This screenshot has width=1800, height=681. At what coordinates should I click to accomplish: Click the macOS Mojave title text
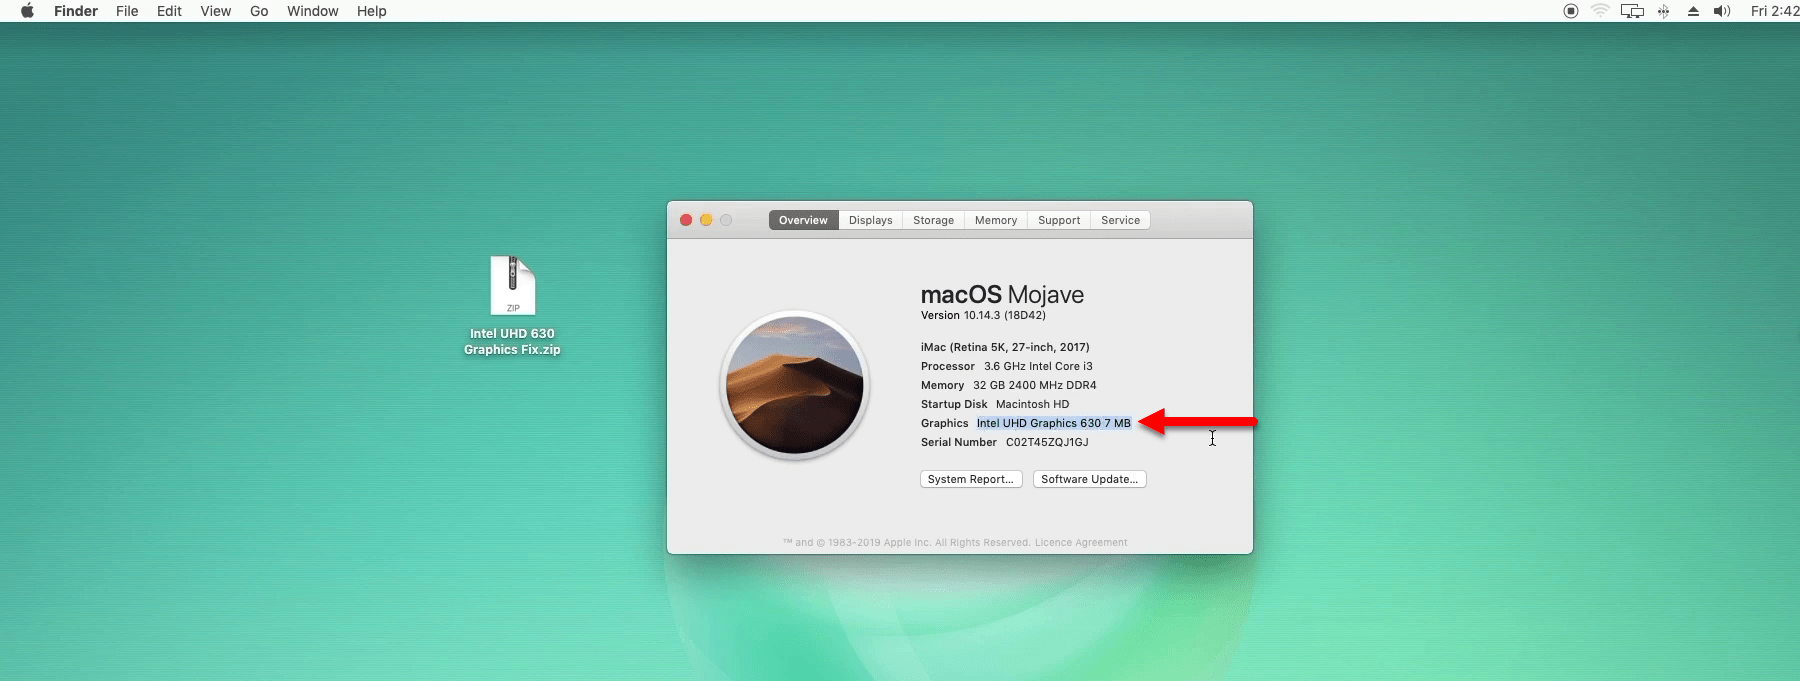coord(1002,295)
